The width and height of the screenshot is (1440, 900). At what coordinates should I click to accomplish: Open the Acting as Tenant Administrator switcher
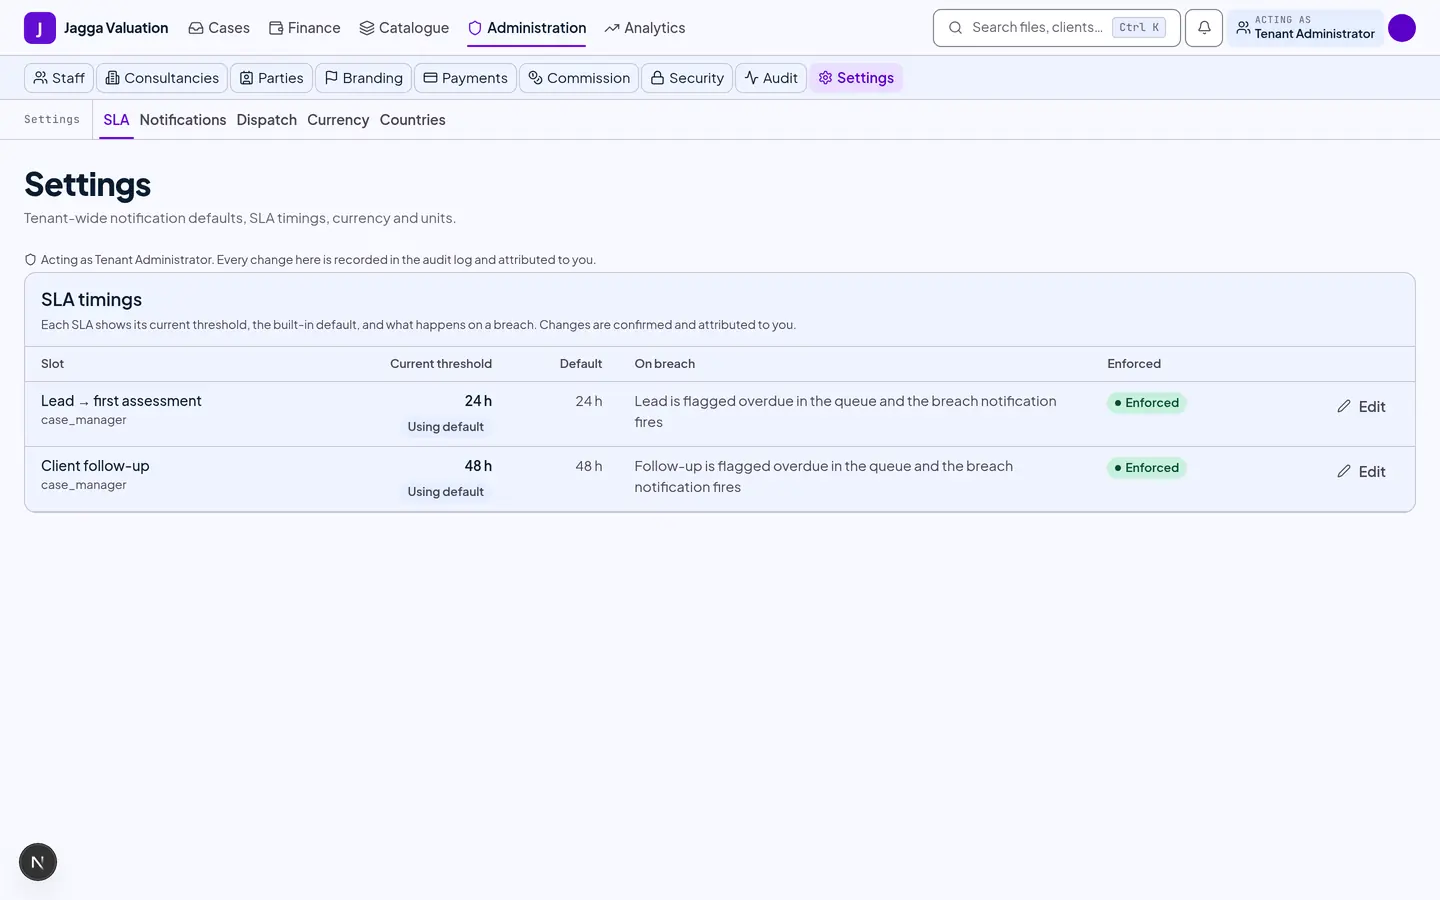pos(1305,28)
